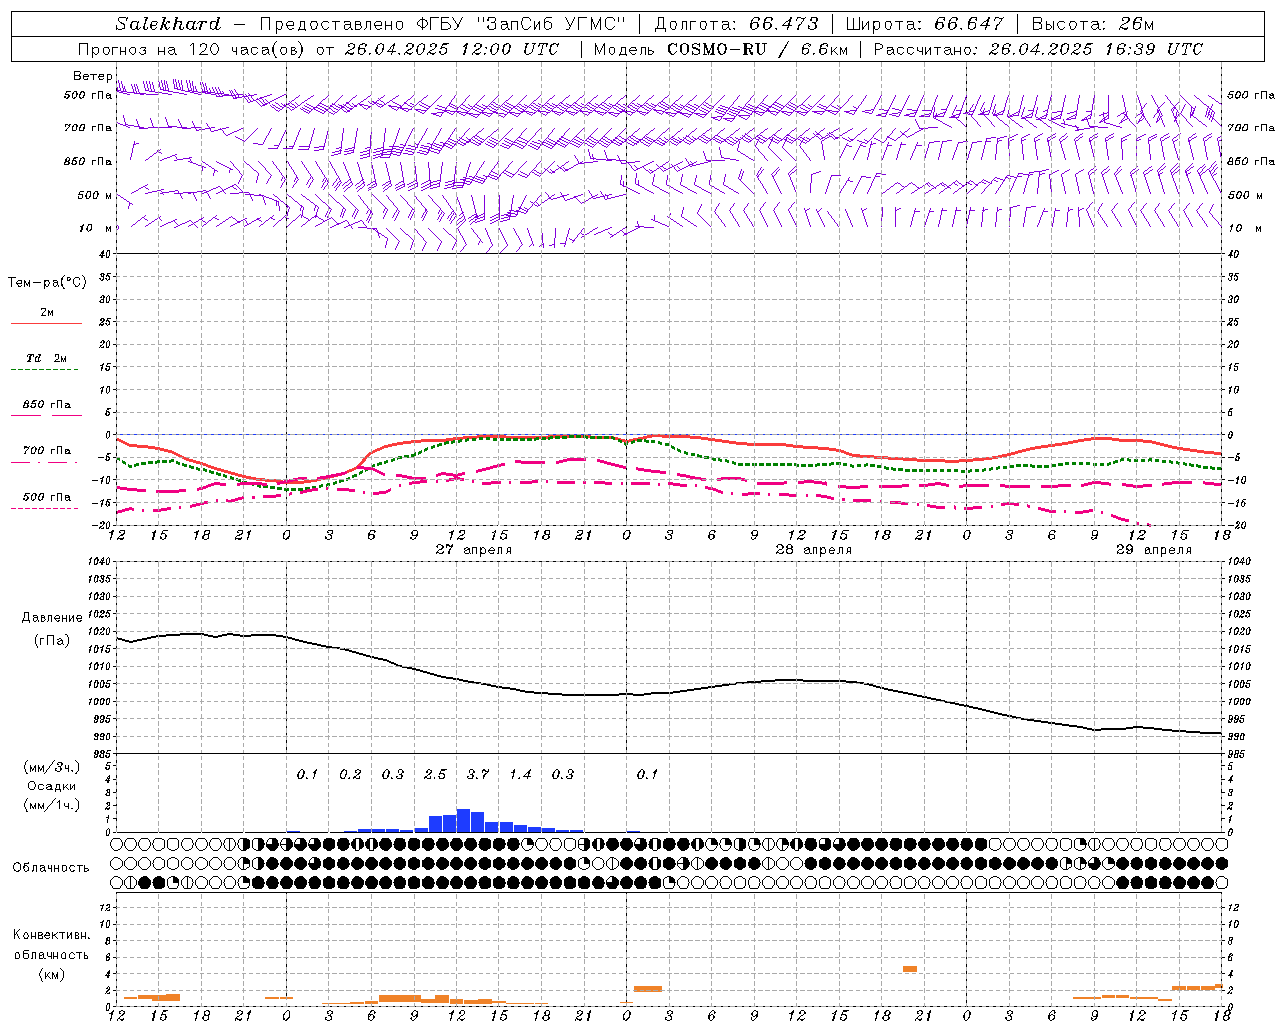Image resolution: width=1280 pixels, height=1024 pixels.
Task: Click the 29 апреля date label
Action: pyautogui.click(x=1154, y=550)
